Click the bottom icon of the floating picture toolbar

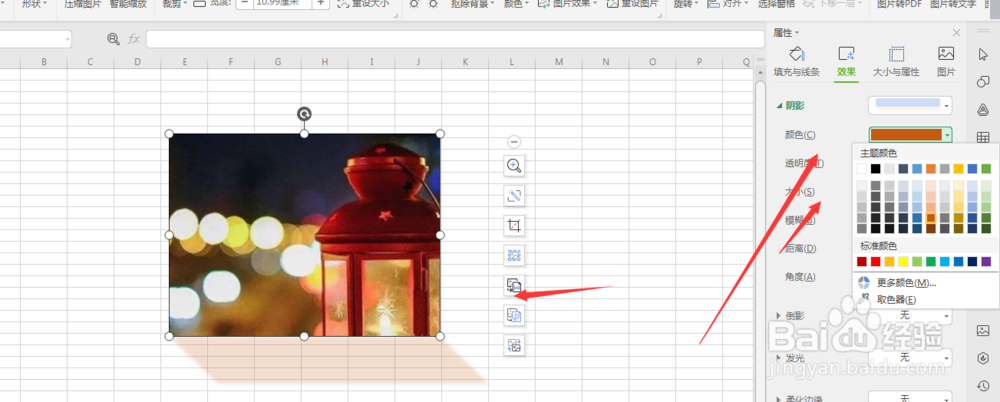514,345
